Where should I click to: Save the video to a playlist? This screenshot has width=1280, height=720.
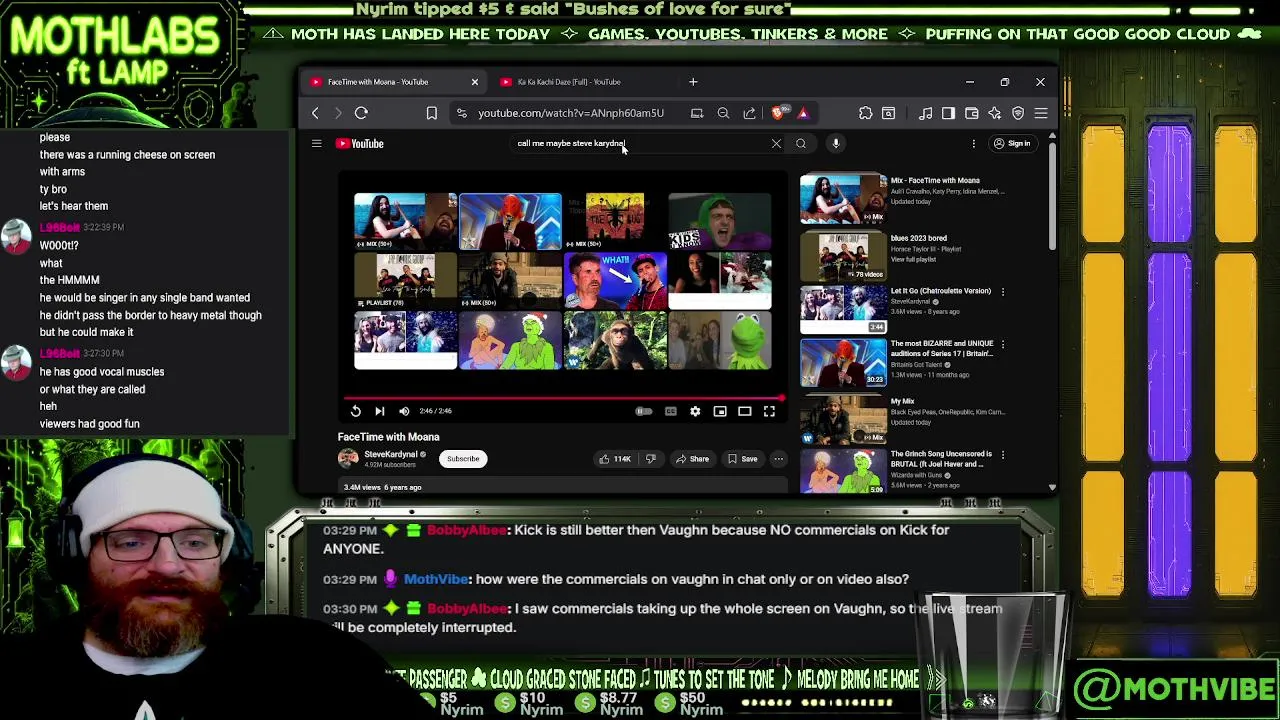point(742,459)
